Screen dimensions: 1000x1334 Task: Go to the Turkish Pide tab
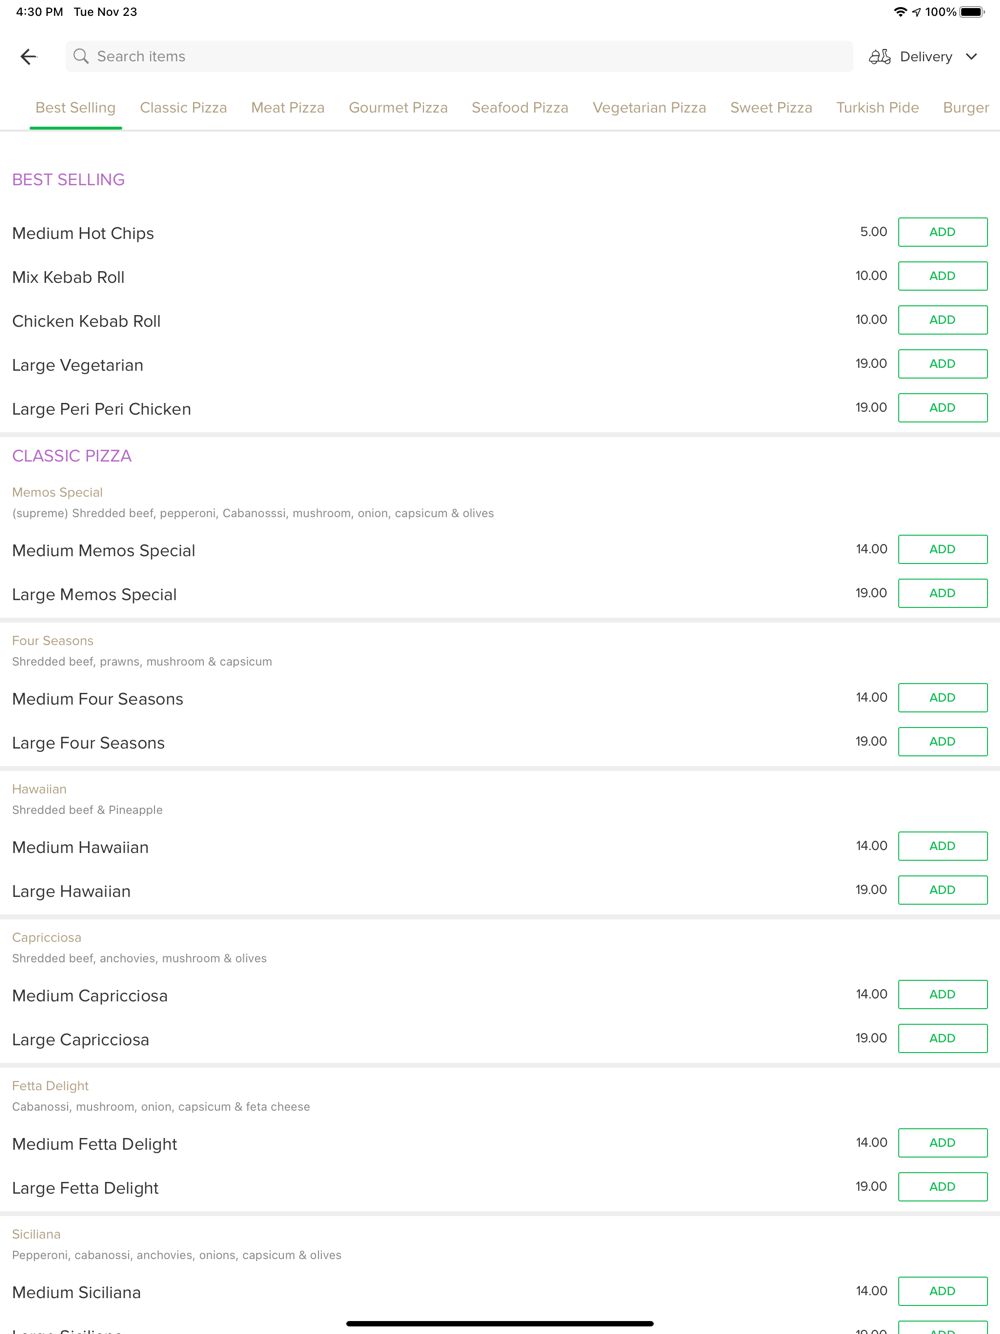[877, 108]
